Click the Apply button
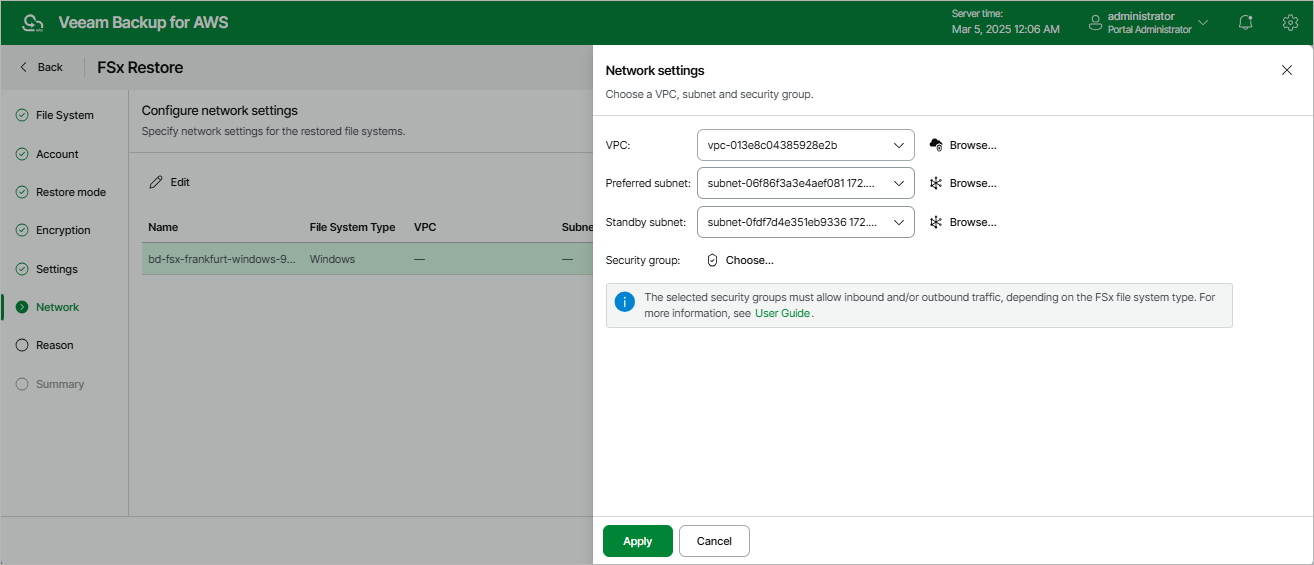This screenshot has height=565, width=1314. point(637,541)
